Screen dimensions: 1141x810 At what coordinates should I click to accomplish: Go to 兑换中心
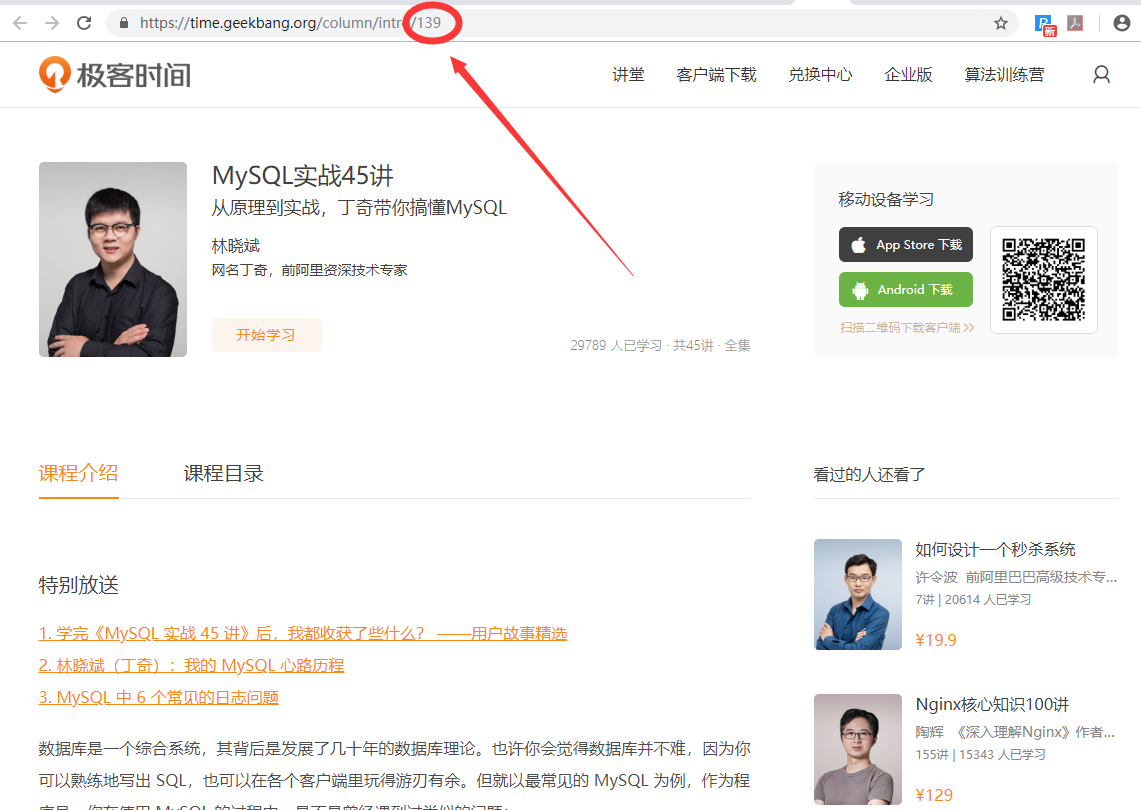[x=820, y=75]
